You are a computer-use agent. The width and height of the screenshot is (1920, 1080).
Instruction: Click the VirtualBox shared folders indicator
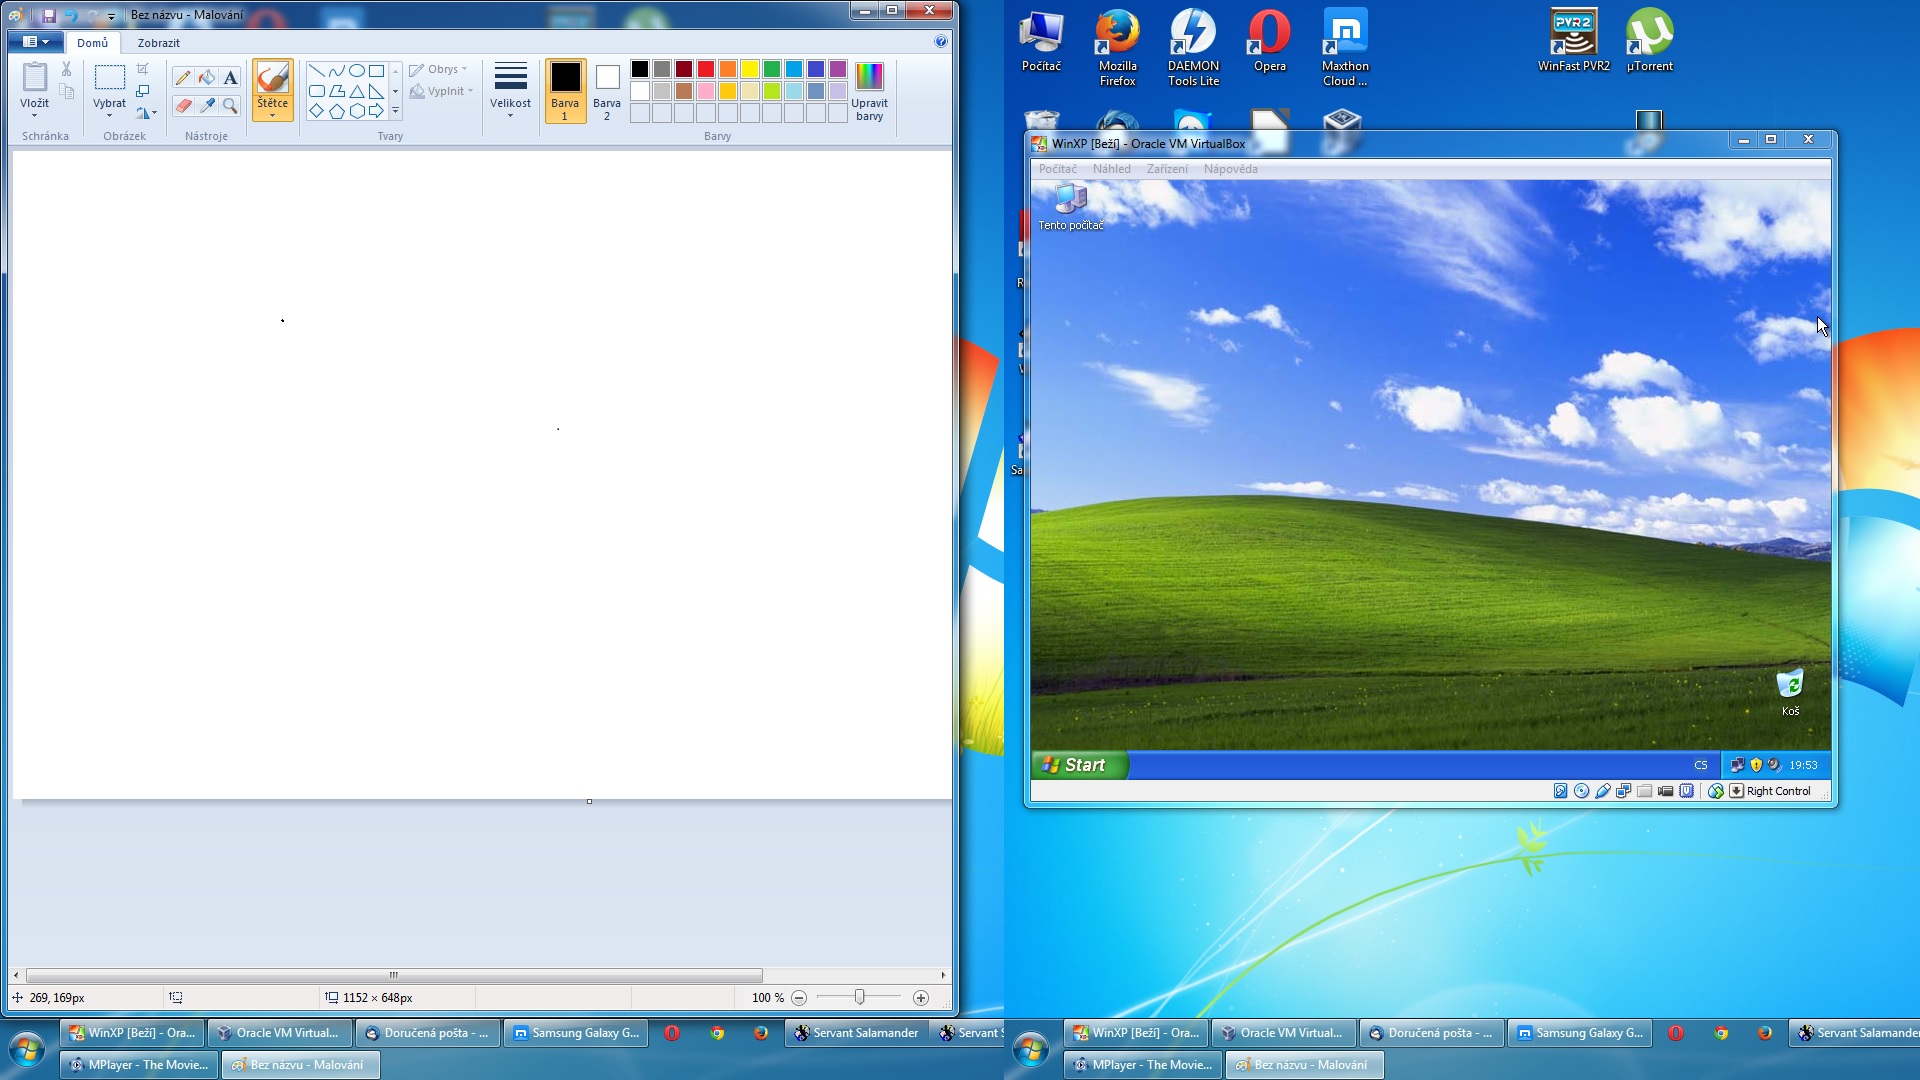[x=1644, y=791]
